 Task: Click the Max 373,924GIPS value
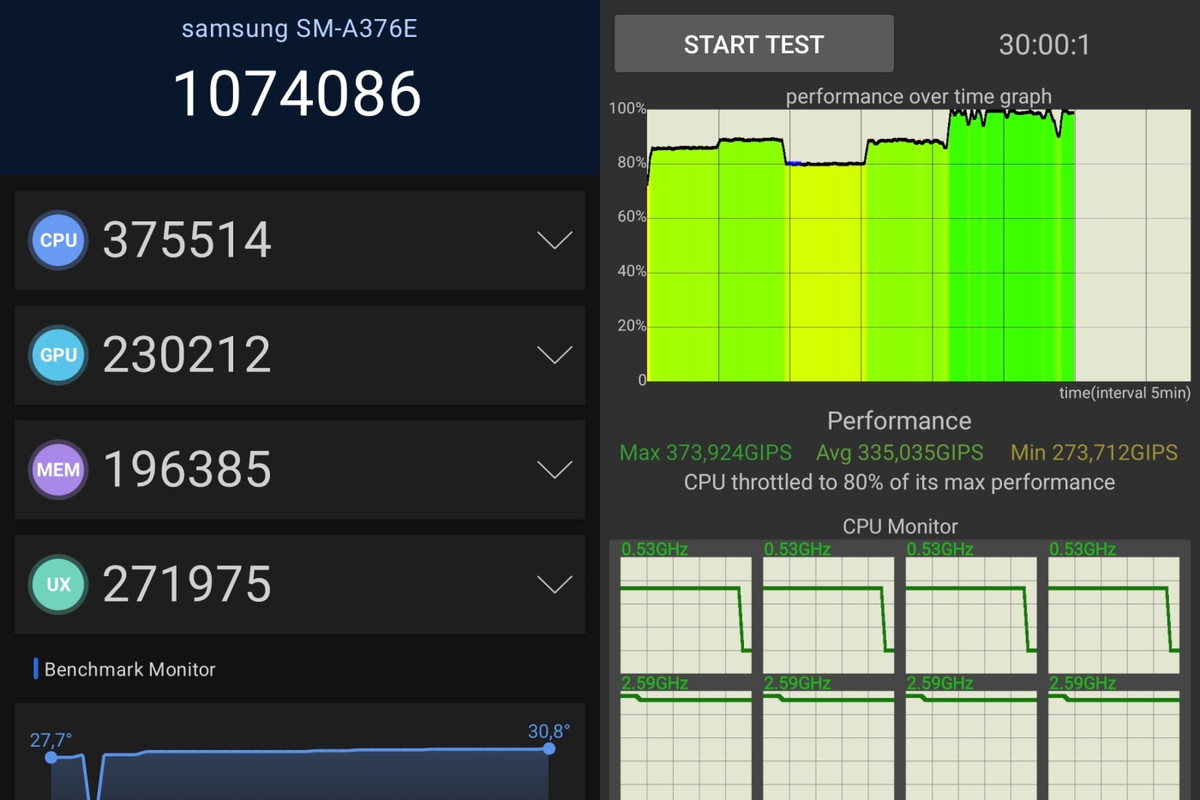705,453
